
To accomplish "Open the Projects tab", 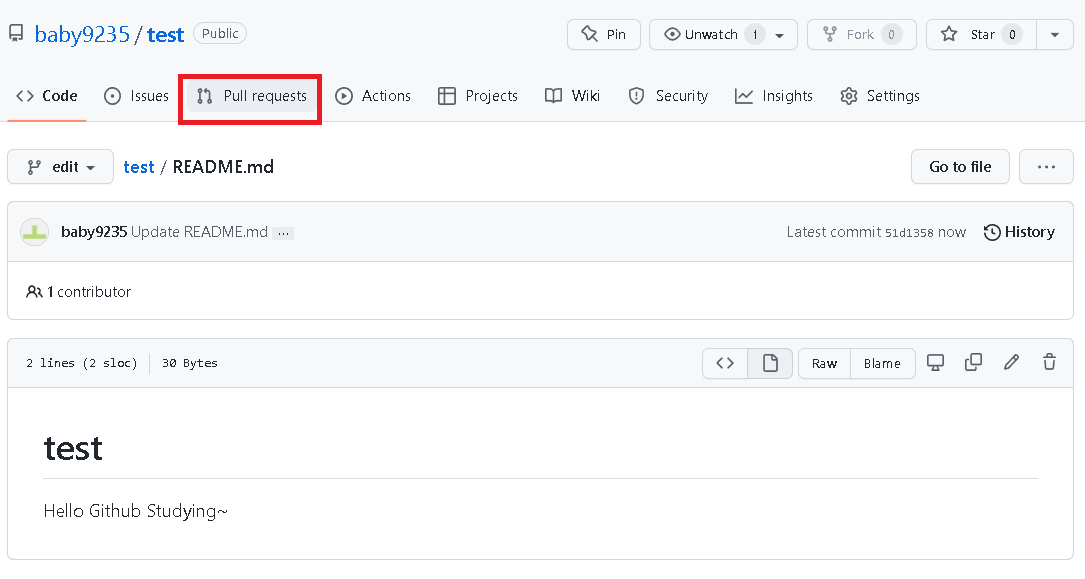I will click(478, 96).
